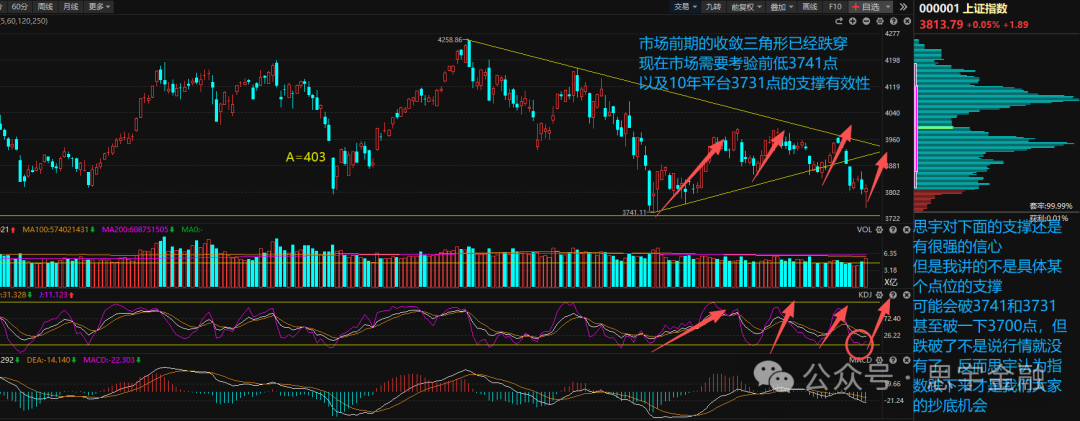This screenshot has height=421, width=1080.
Task: Click the 4277 price axis label
Action: pos(892,34)
